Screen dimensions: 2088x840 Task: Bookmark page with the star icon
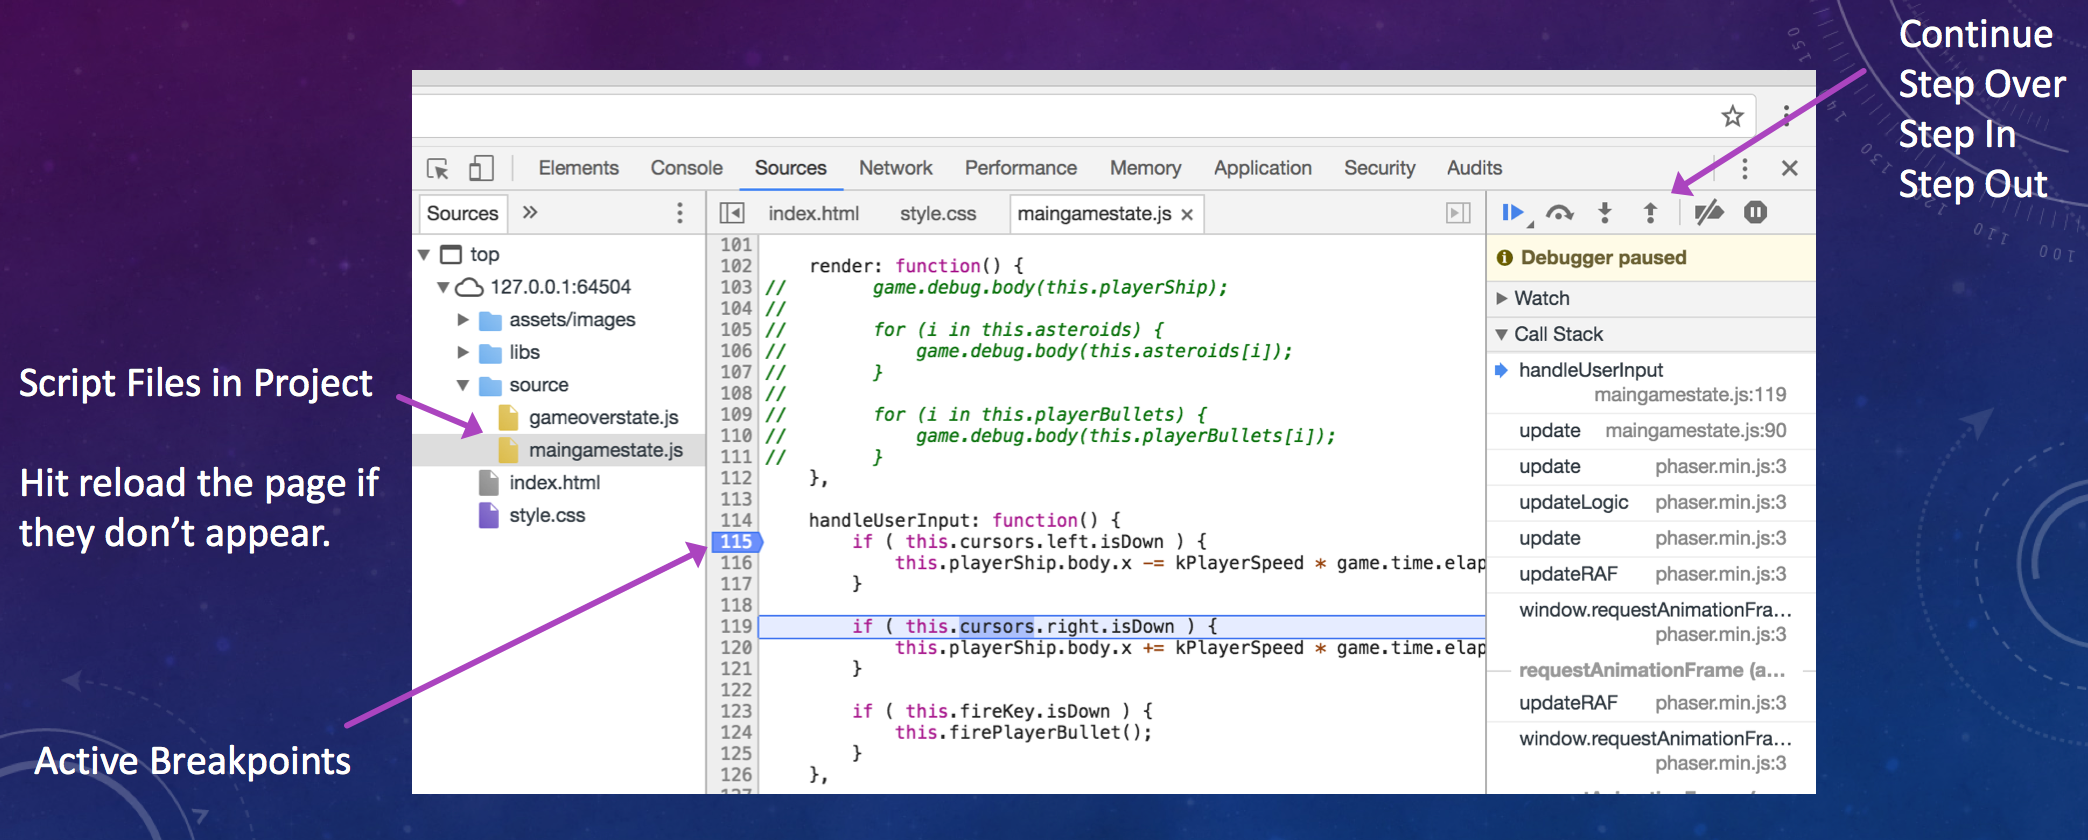tap(1732, 116)
